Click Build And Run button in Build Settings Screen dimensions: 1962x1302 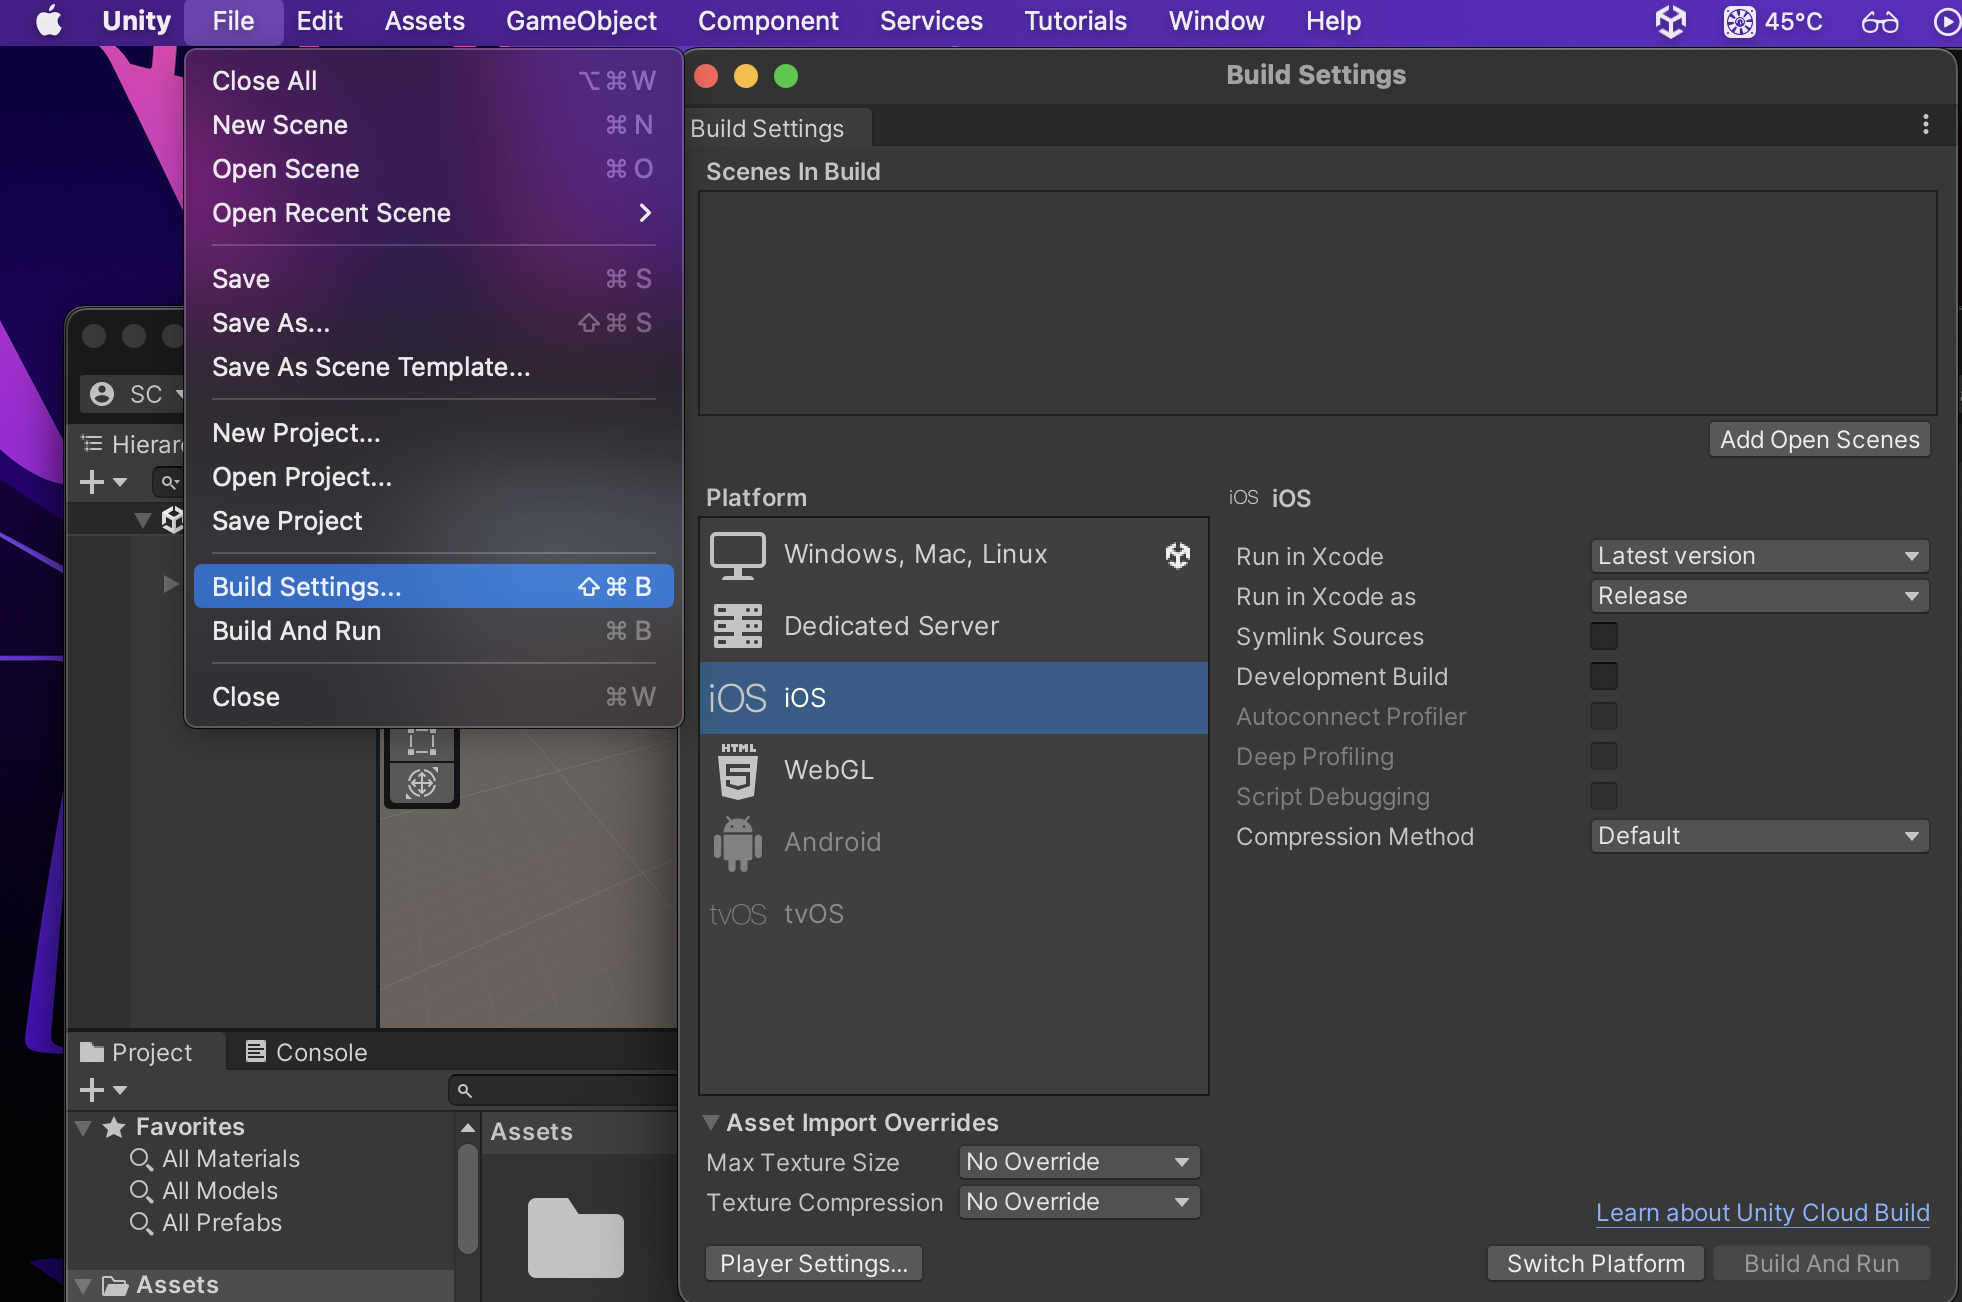coord(1821,1264)
